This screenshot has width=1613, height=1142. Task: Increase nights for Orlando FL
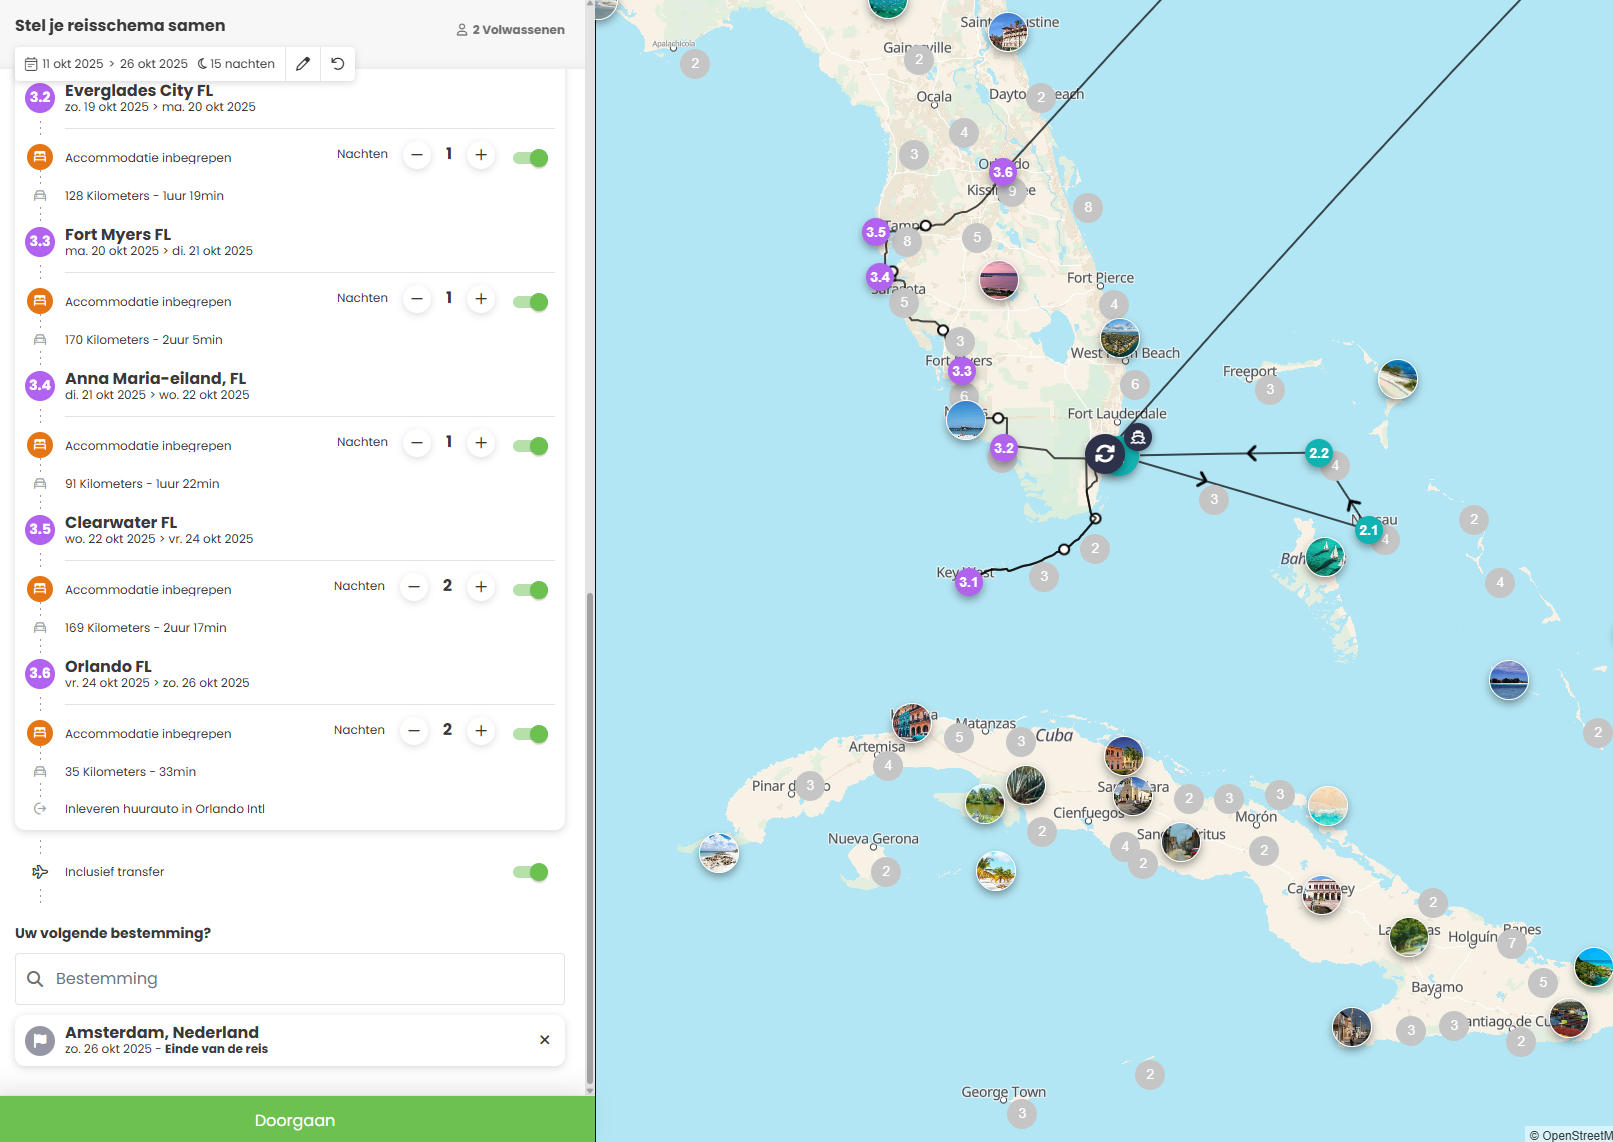coord(481,731)
